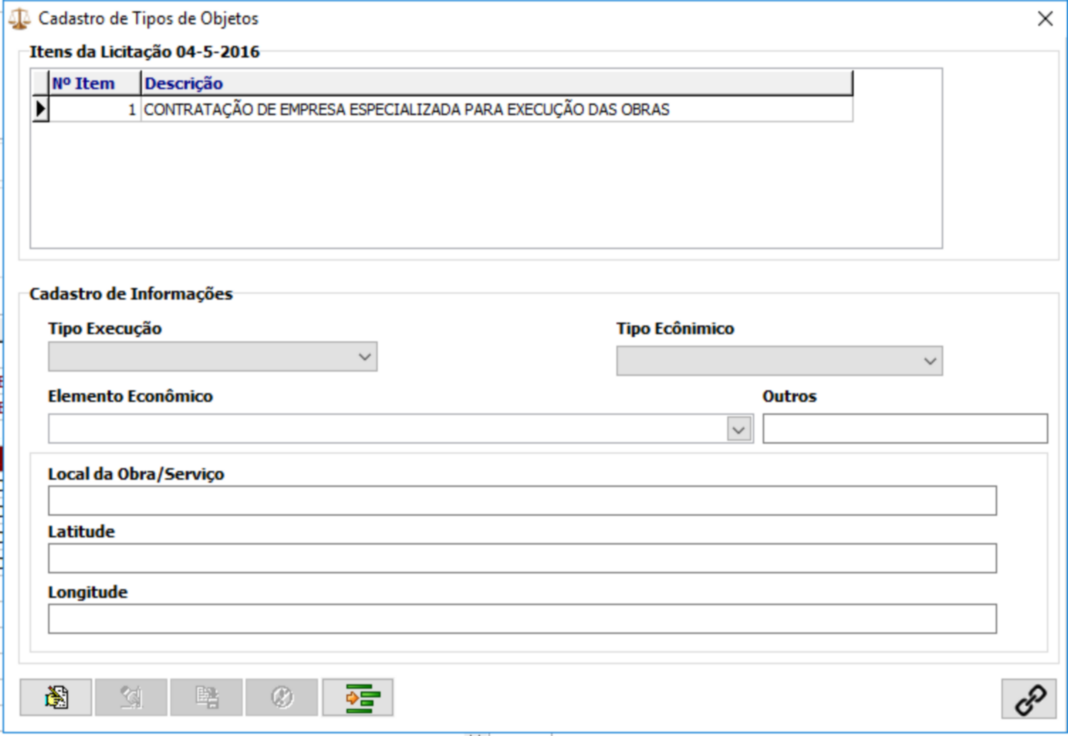Click the chain link icon button

click(x=1029, y=699)
